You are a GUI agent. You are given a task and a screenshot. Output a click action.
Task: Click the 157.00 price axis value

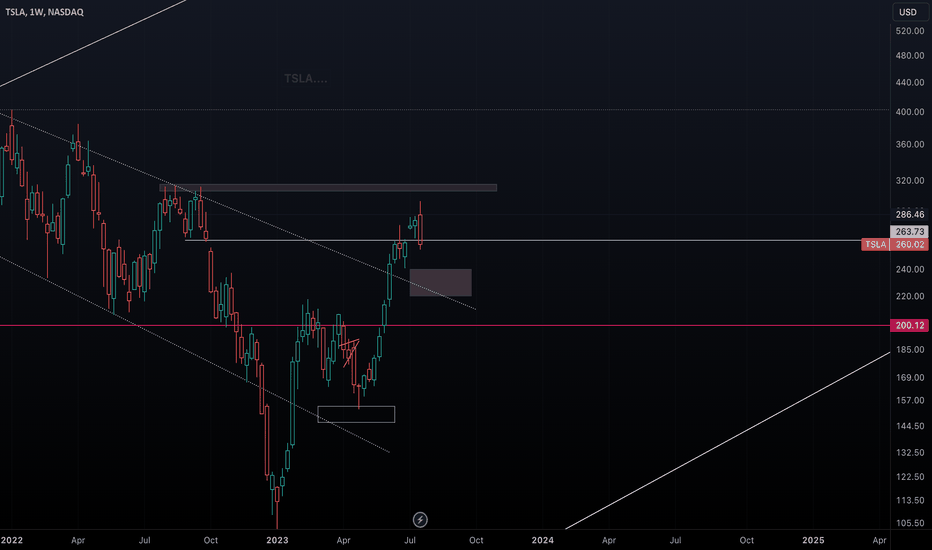pyautogui.click(x=909, y=401)
